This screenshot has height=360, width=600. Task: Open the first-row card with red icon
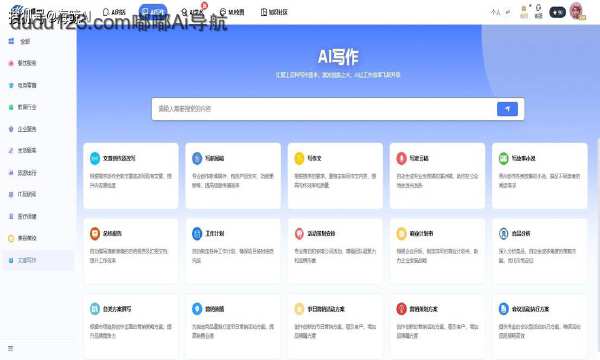437,176
